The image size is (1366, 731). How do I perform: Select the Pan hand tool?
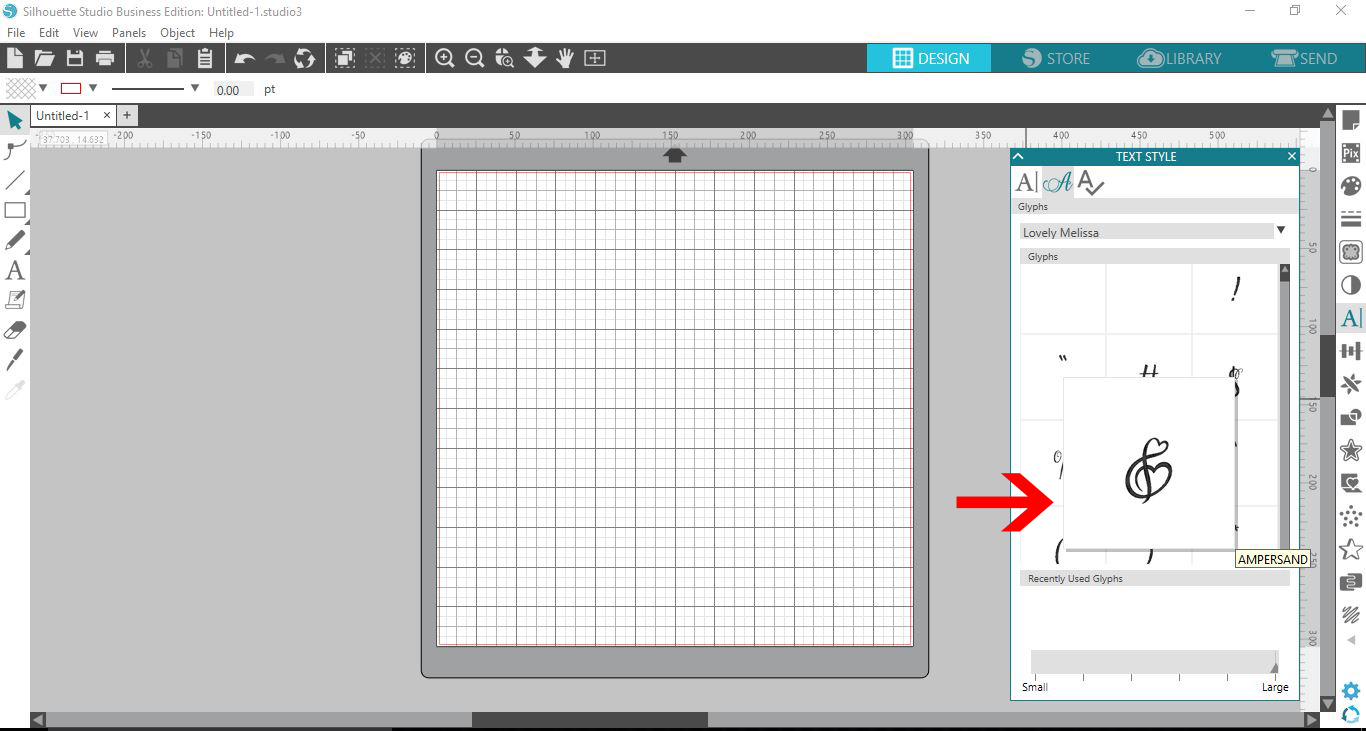click(x=565, y=58)
